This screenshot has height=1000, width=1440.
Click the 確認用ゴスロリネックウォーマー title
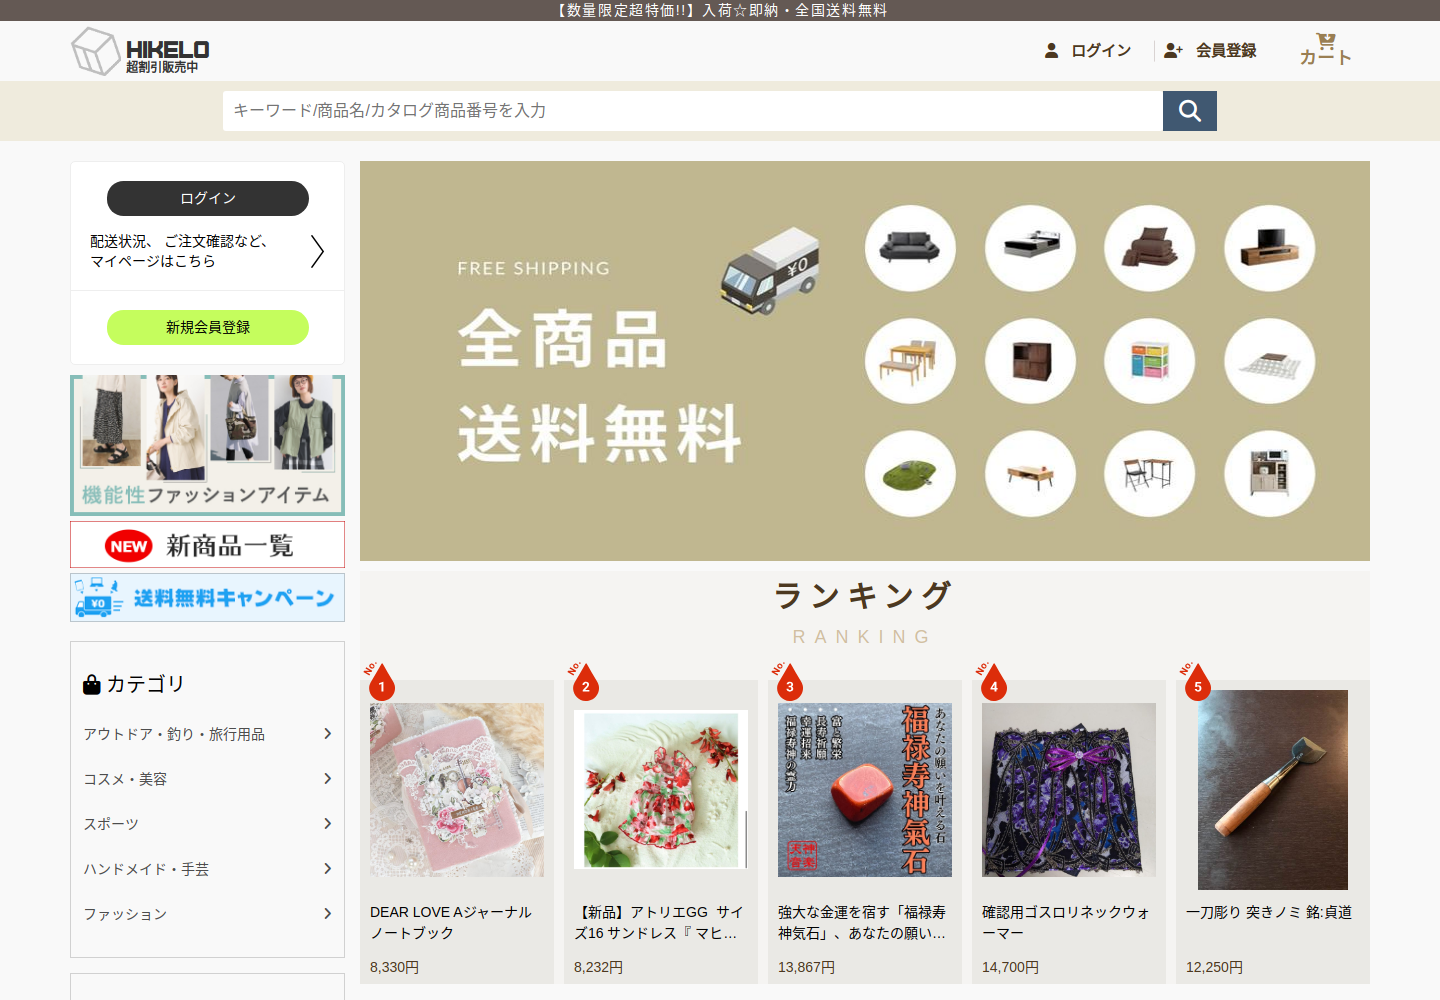tap(1066, 922)
